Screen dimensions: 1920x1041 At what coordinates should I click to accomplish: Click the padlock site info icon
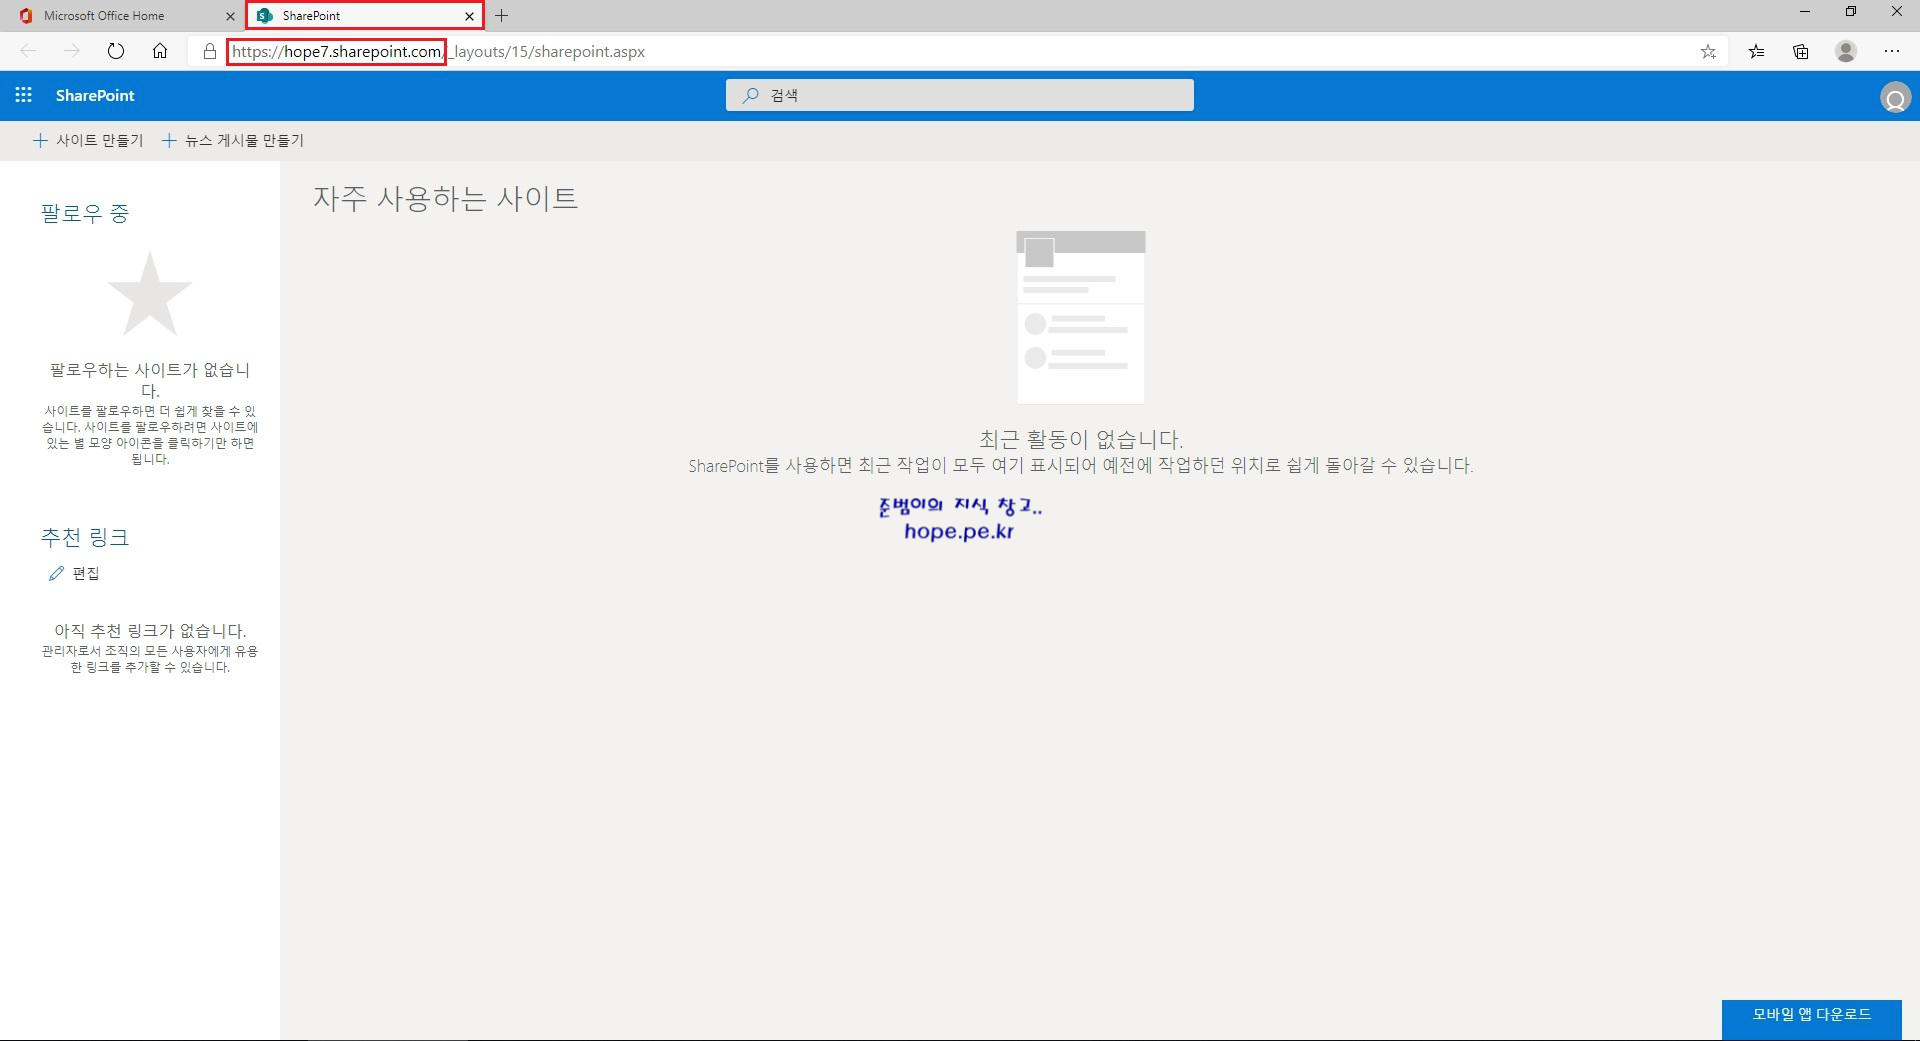point(209,51)
